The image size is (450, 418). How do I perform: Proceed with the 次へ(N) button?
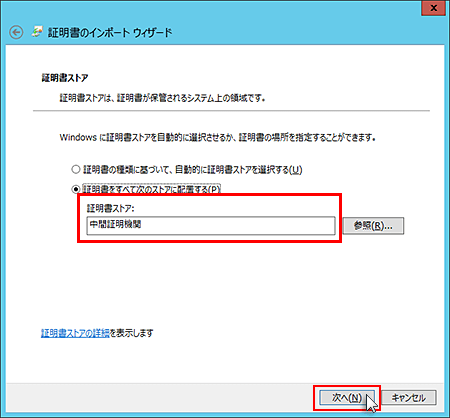point(347,397)
